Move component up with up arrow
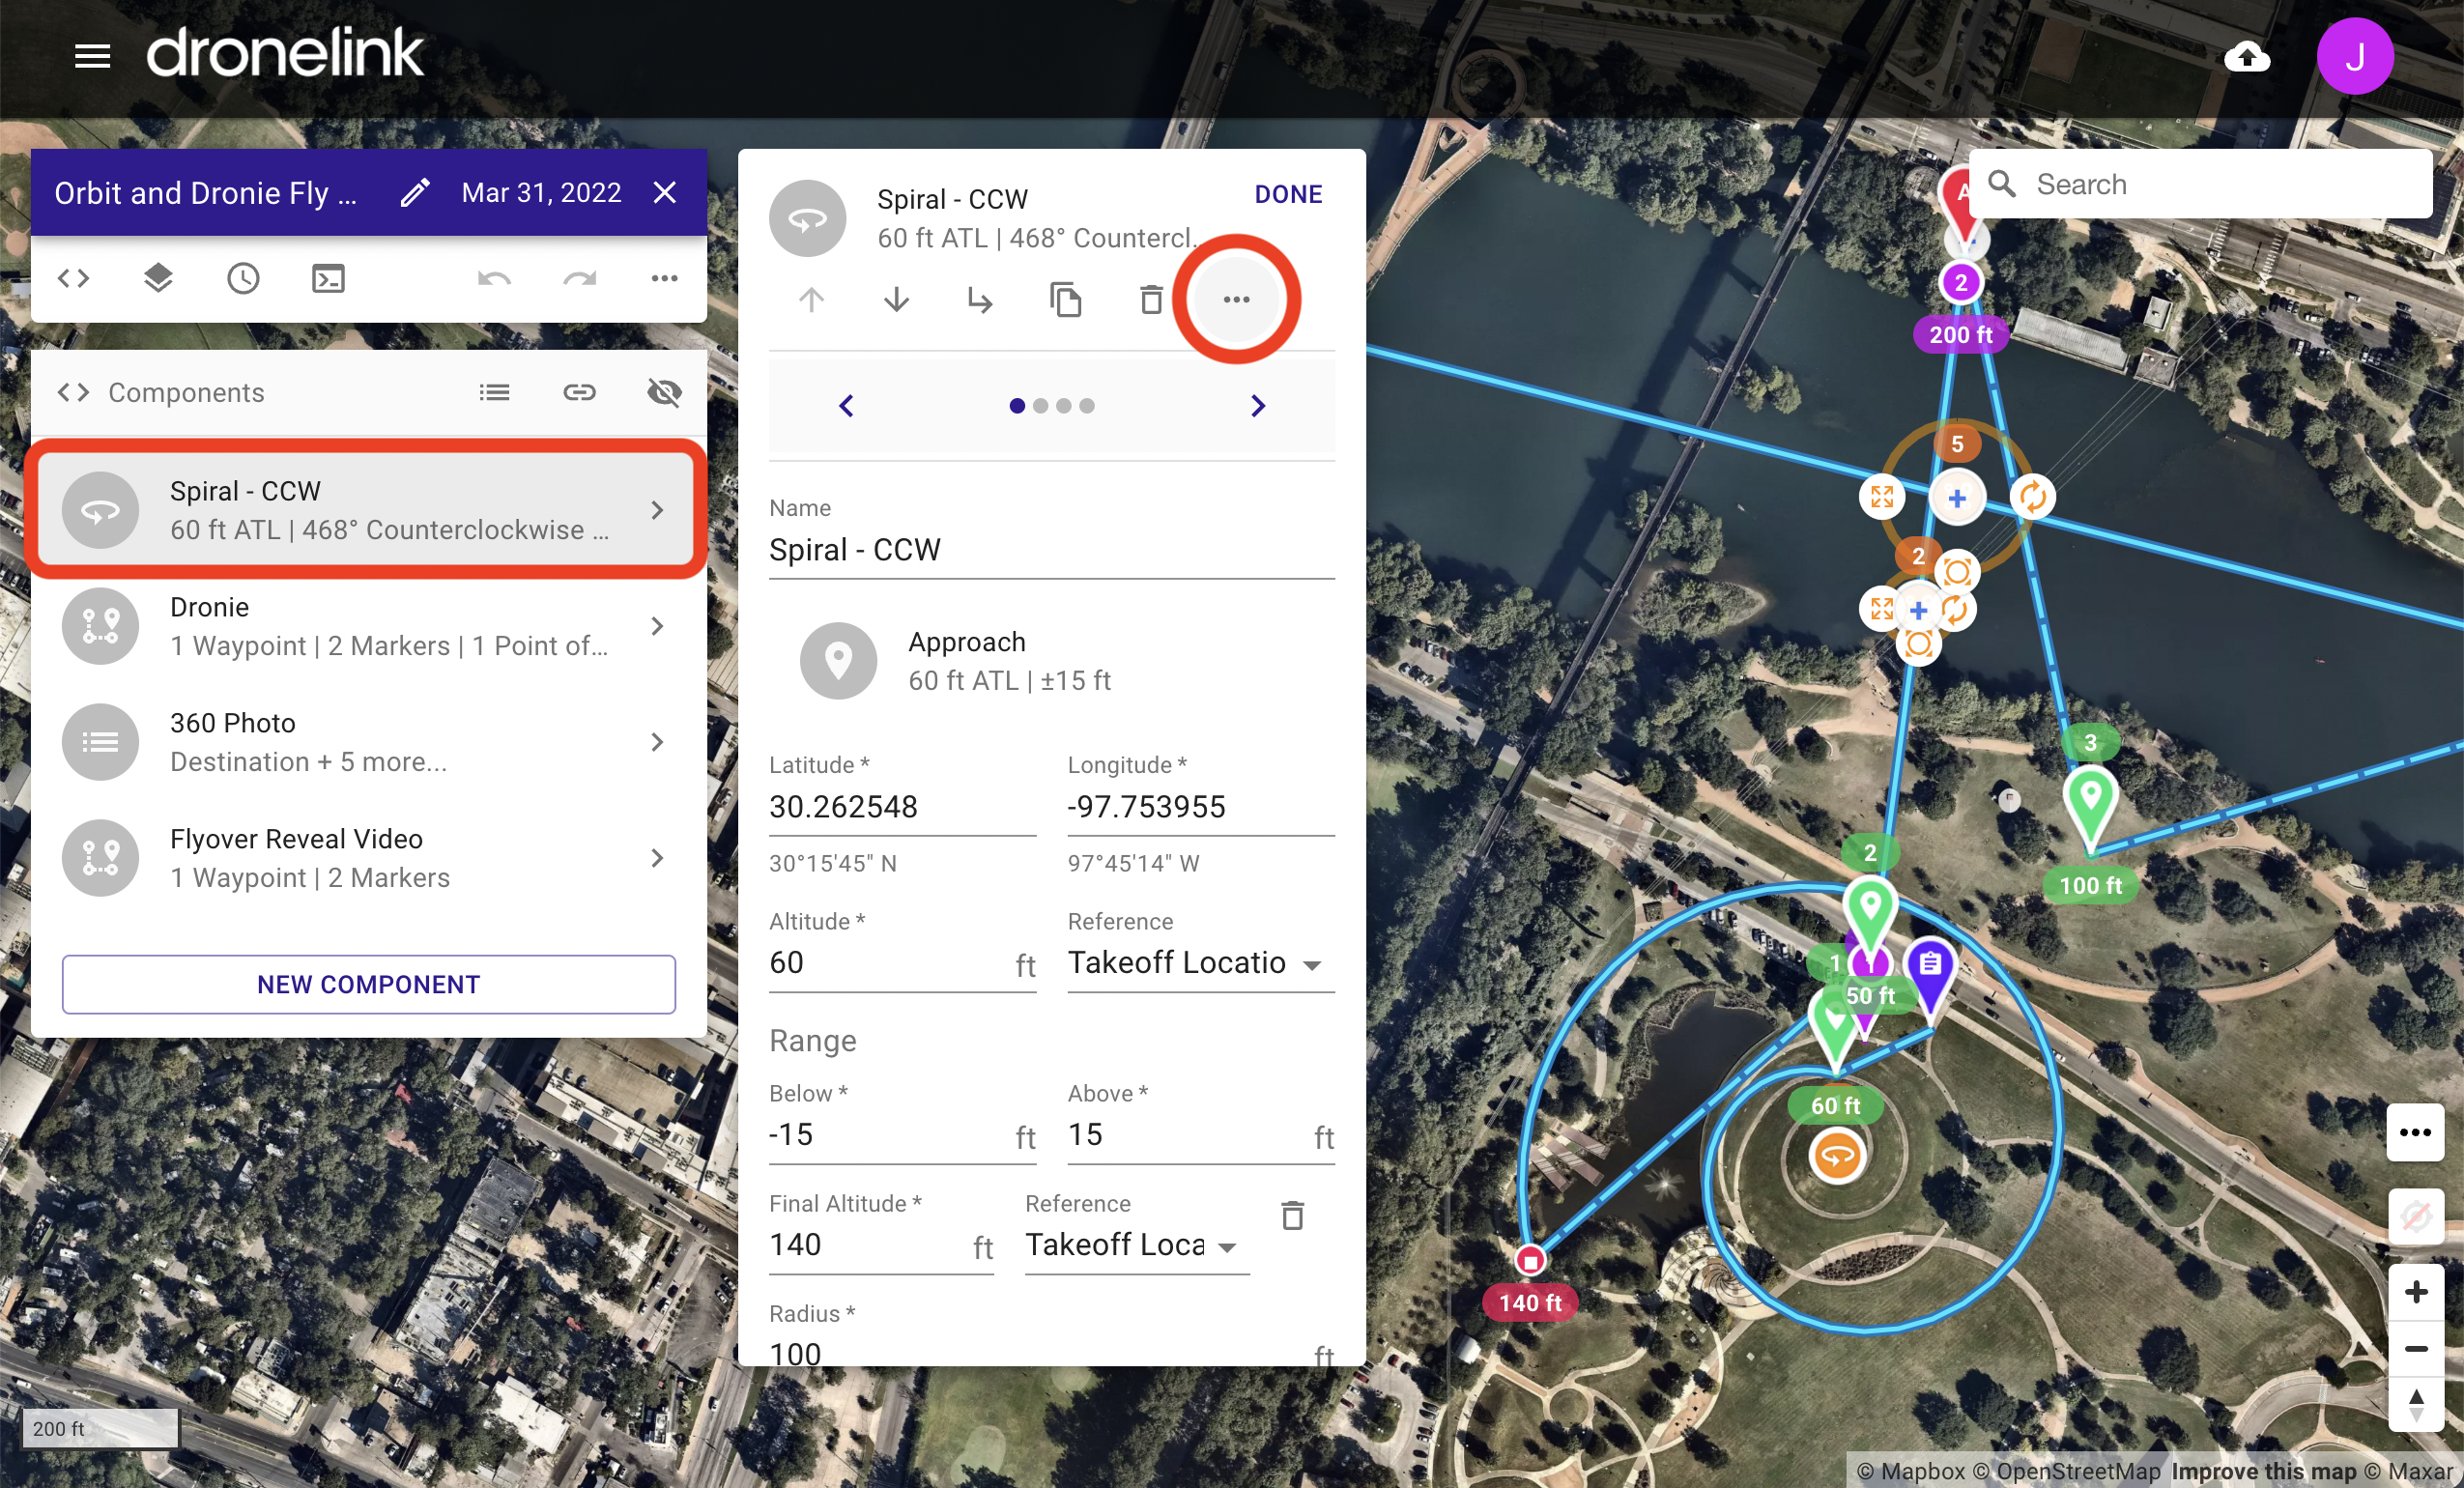Viewport: 2464px width, 1488px height. click(811, 299)
